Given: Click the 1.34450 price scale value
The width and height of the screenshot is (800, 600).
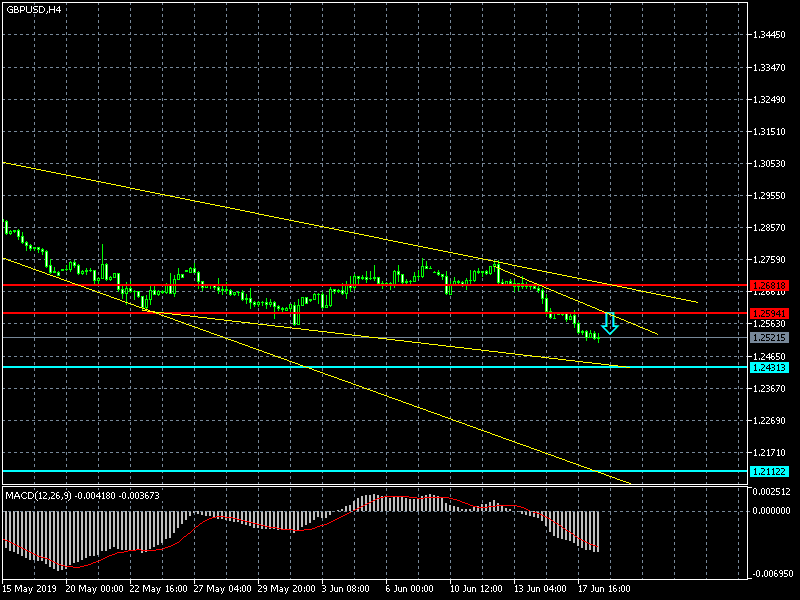Looking at the screenshot, I should (x=772, y=35).
